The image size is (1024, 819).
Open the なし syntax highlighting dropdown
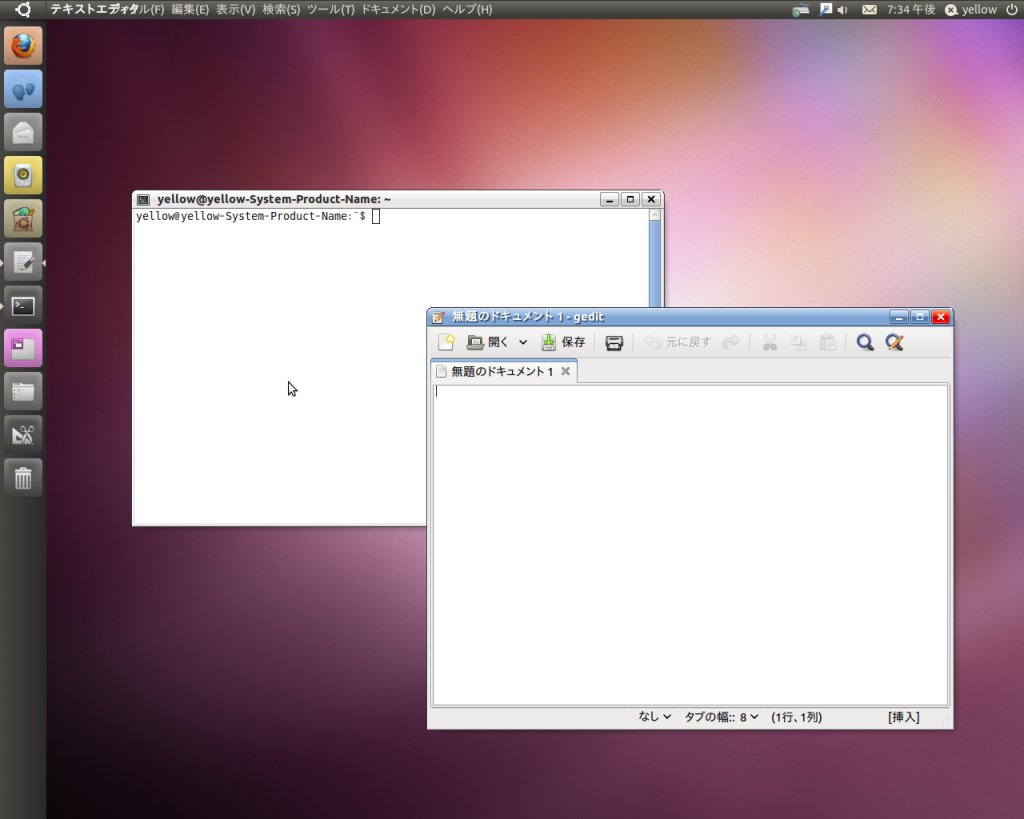point(655,717)
